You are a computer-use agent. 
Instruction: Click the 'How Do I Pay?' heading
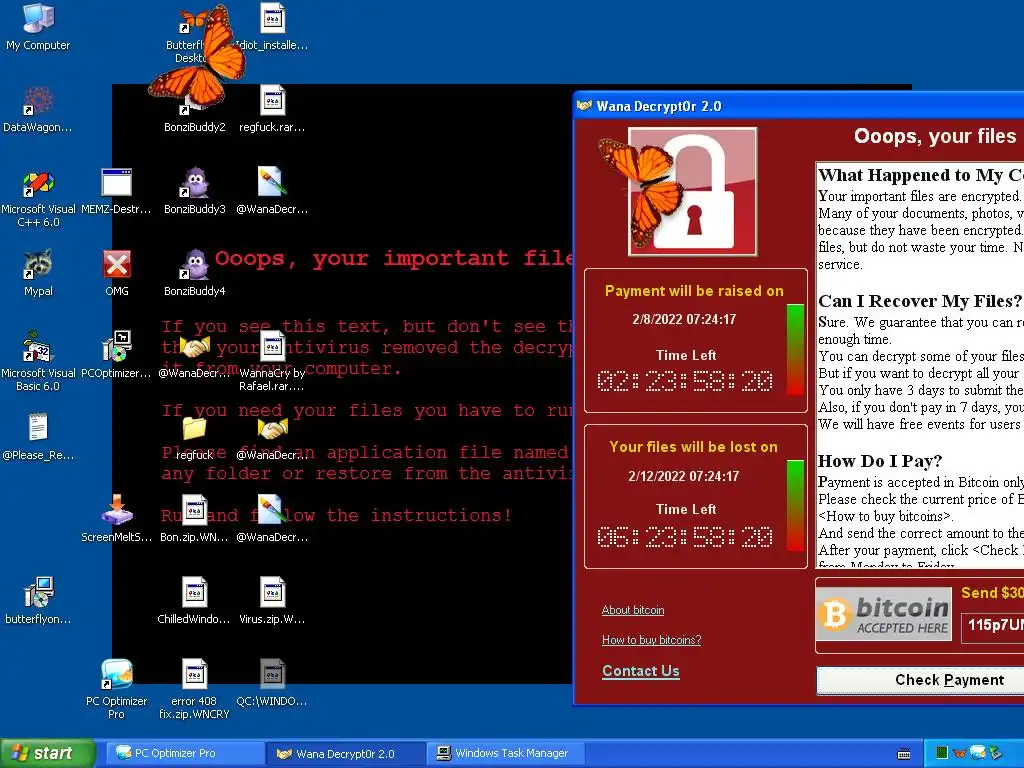pos(880,461)
